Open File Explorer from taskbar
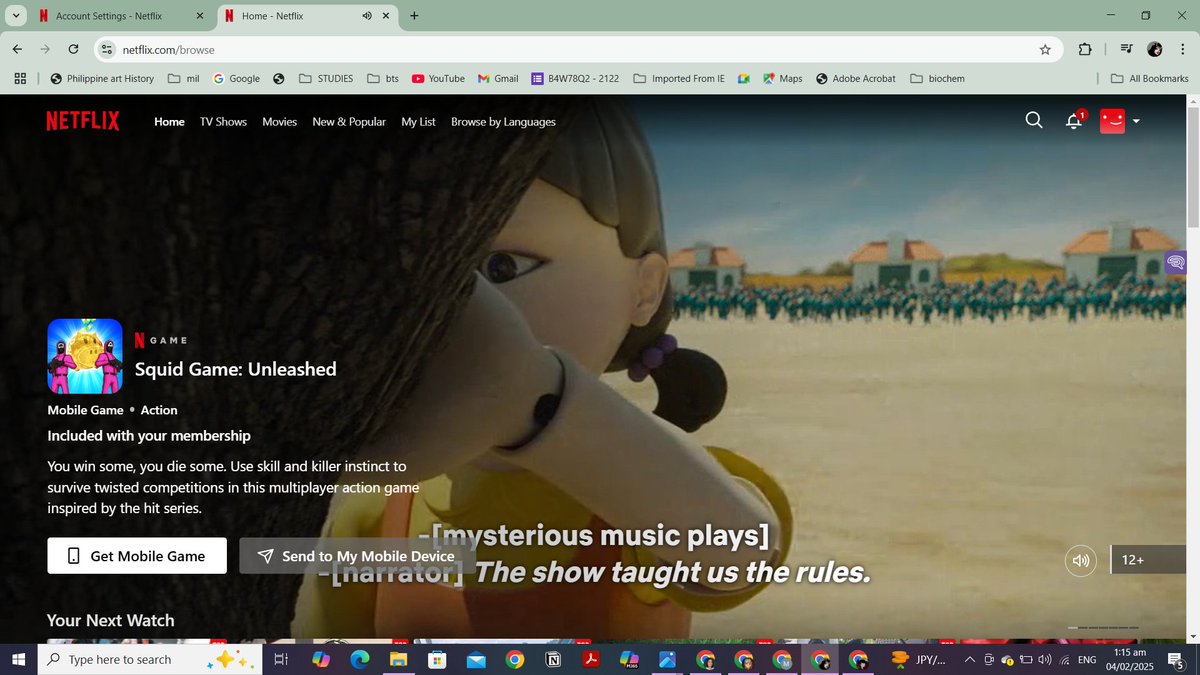Image resolution: width=1200 pixels, height=675 pixels. pyautogui.click(x=398, y=659)
